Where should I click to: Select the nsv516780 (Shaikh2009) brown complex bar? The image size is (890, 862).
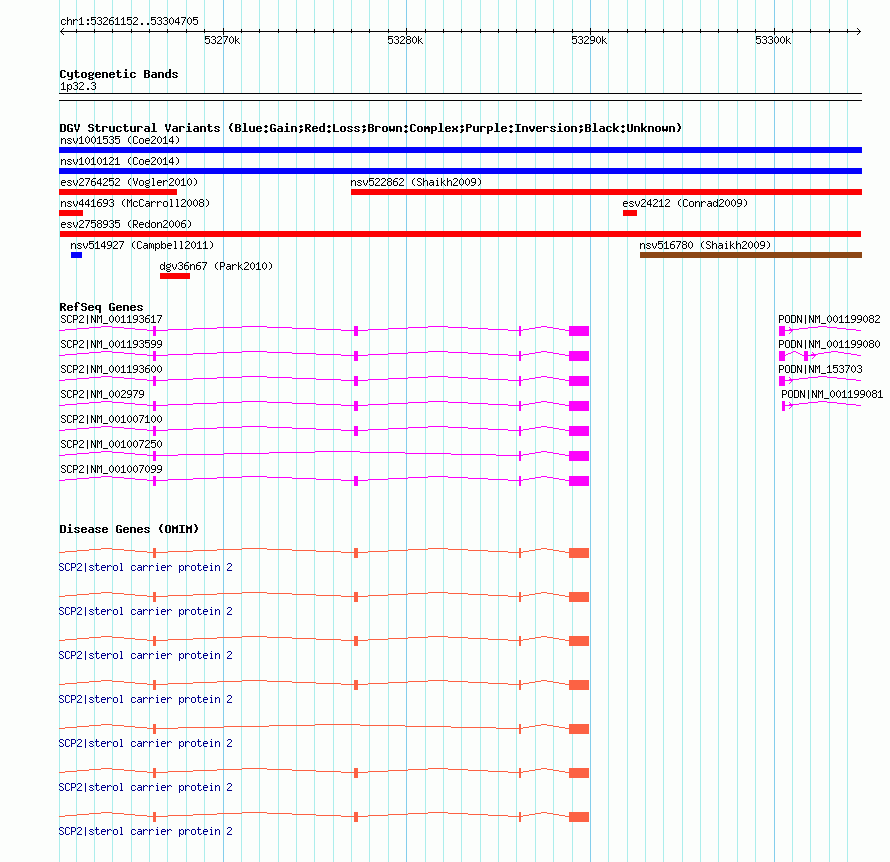pos(751,255)
